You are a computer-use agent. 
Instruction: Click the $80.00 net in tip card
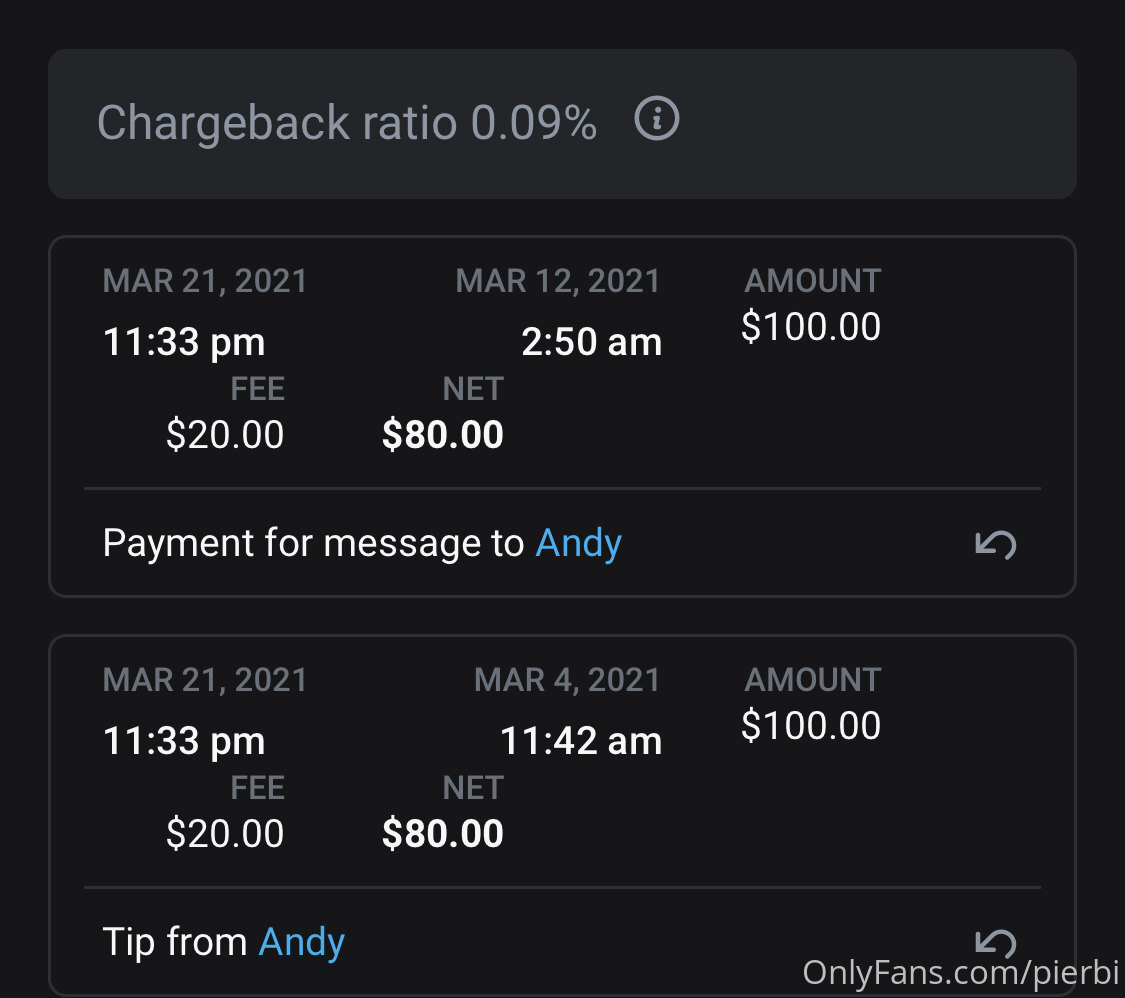click(x=443, y=834)
